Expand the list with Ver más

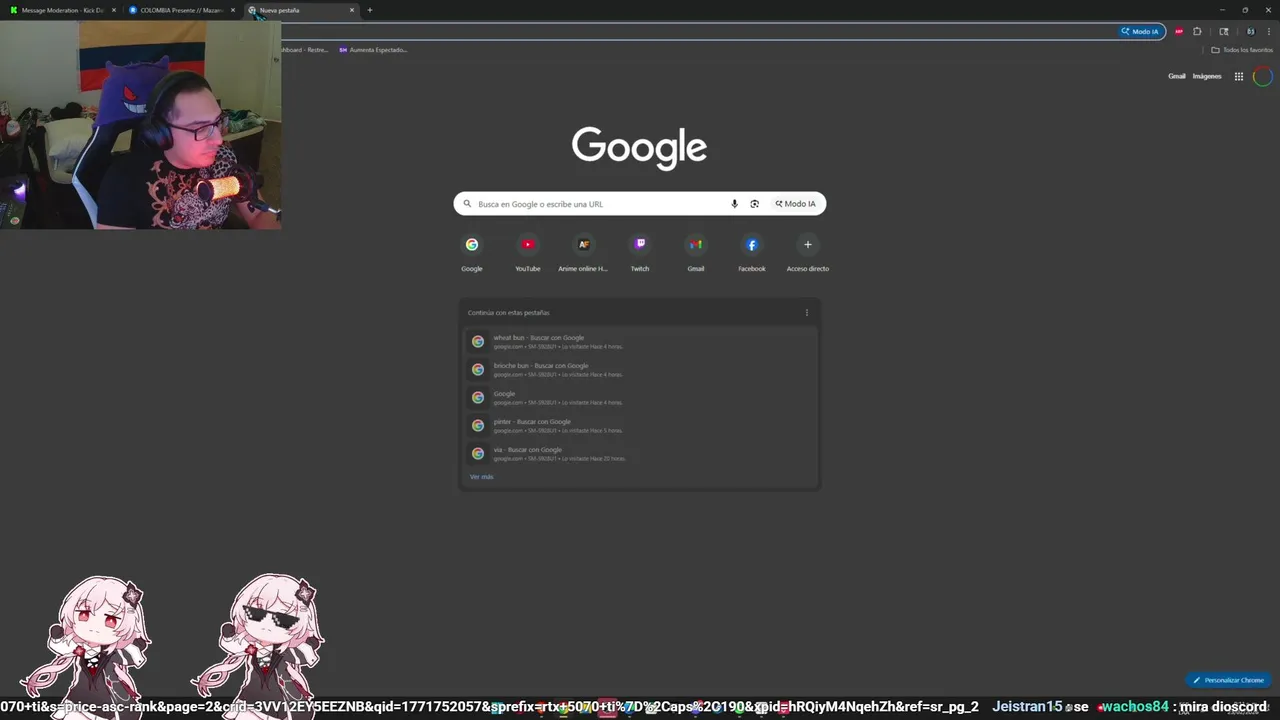click(481, 477)
